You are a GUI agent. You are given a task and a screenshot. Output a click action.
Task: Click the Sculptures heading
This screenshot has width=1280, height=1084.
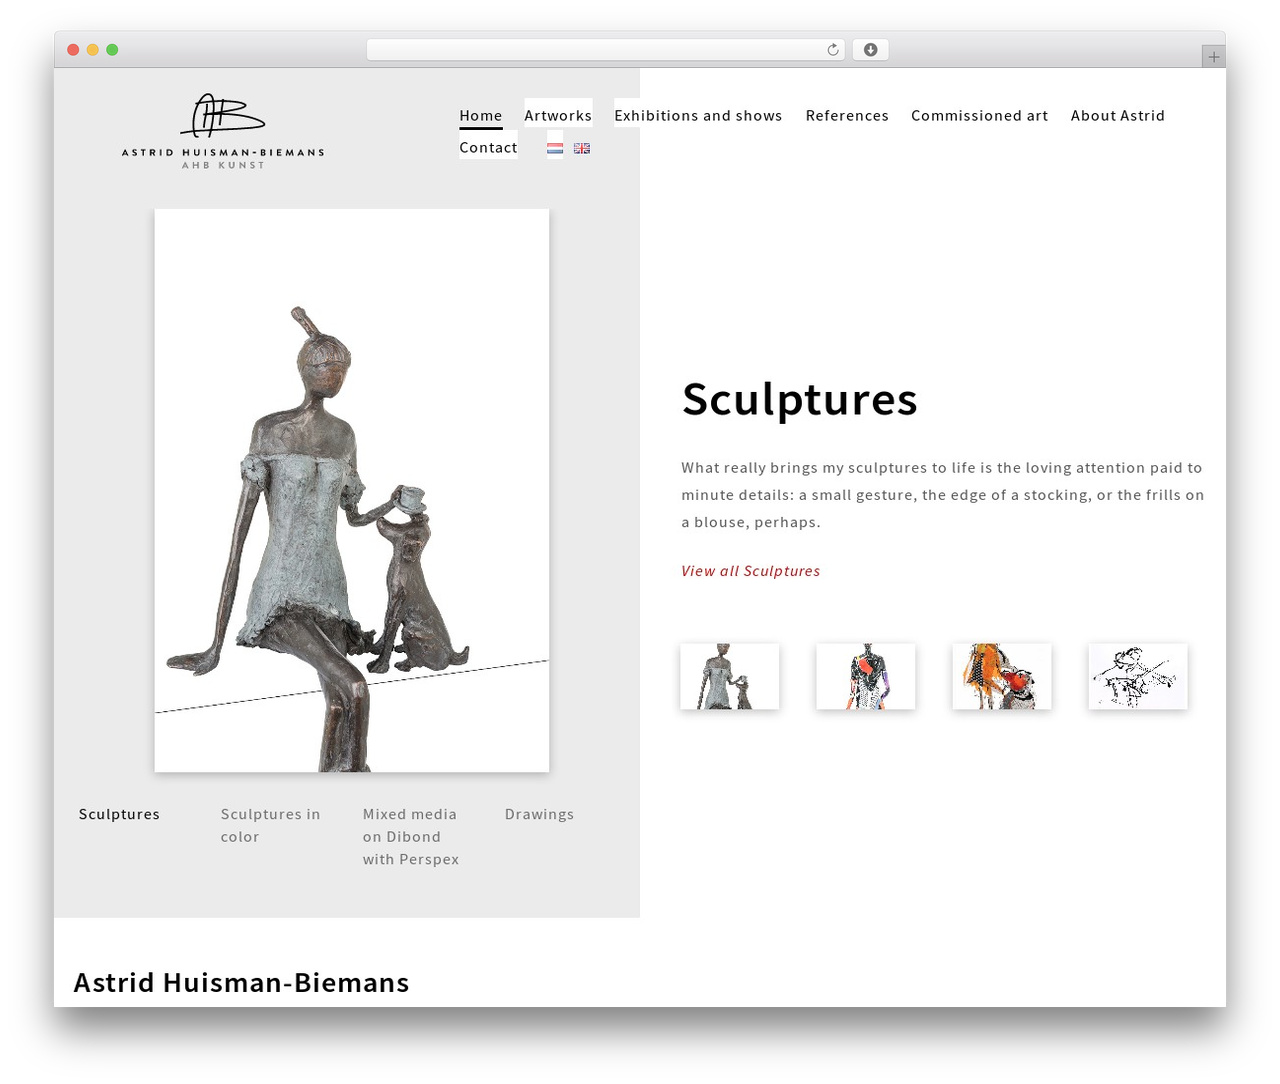[799, 399]
